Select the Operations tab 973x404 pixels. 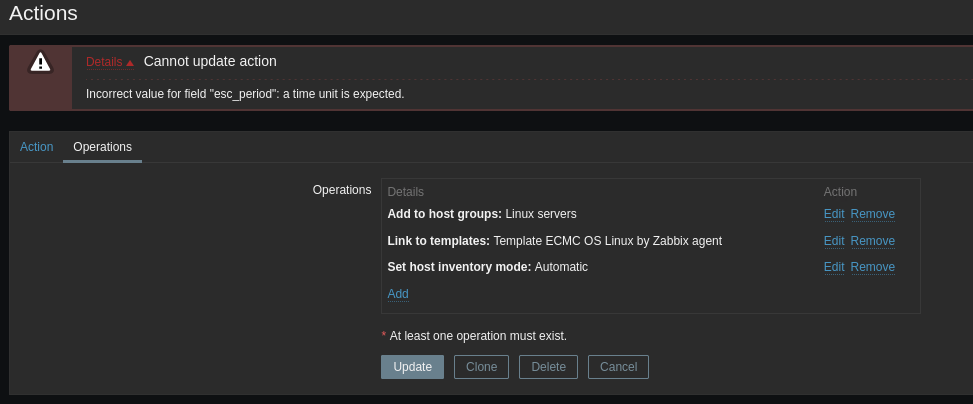[102, 147]
